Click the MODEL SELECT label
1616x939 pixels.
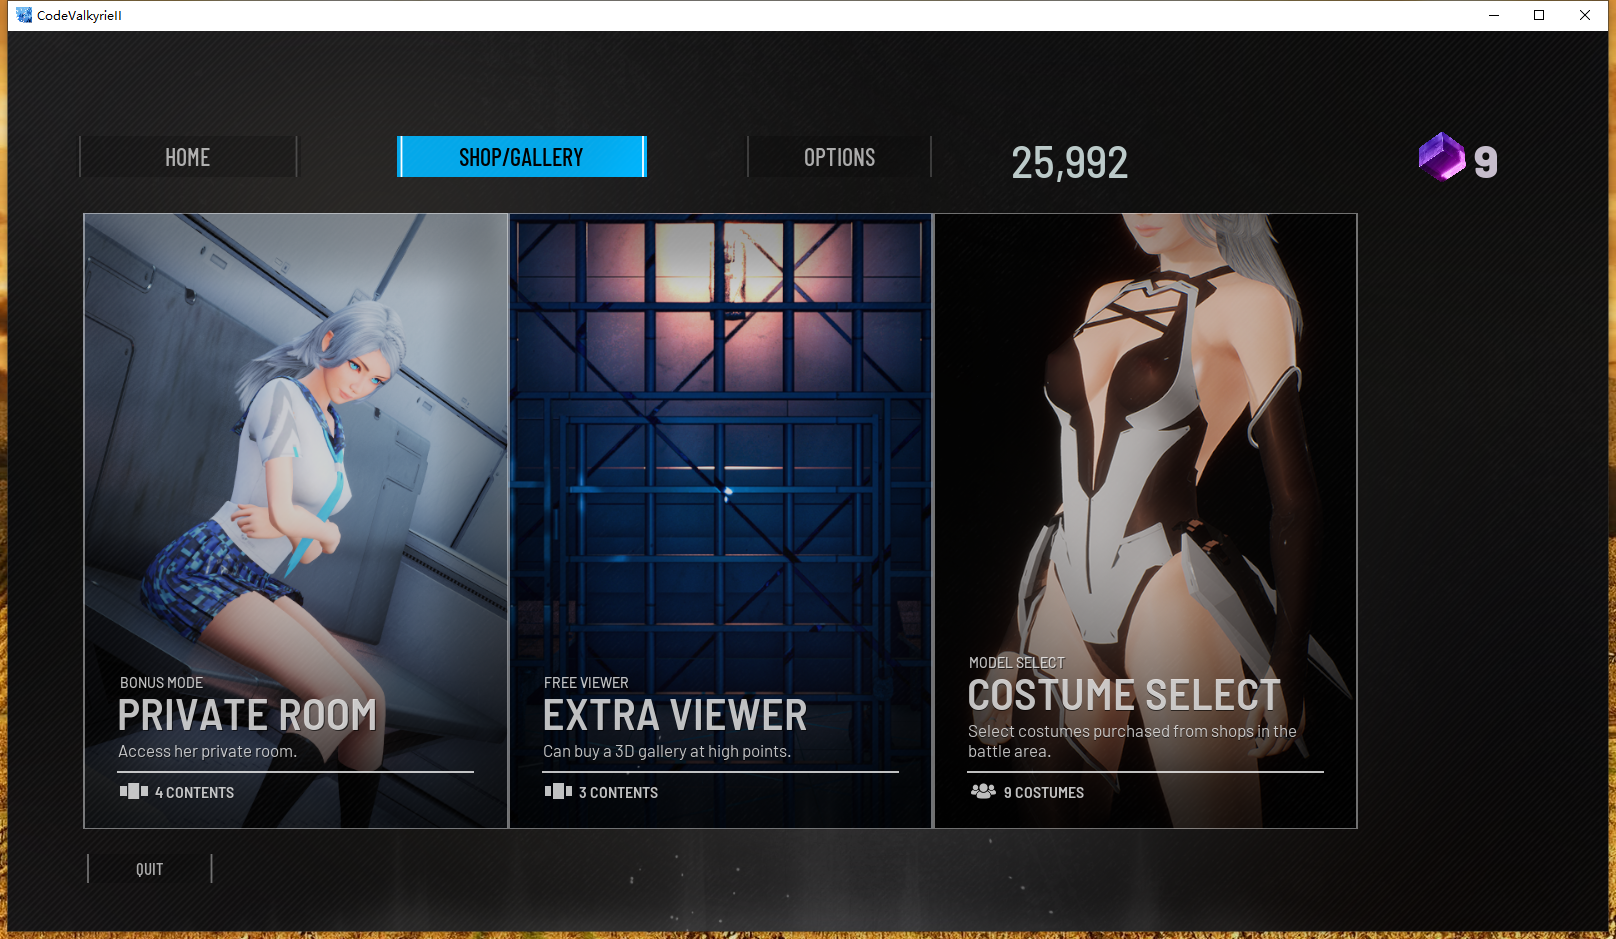tap(1016, 663)
